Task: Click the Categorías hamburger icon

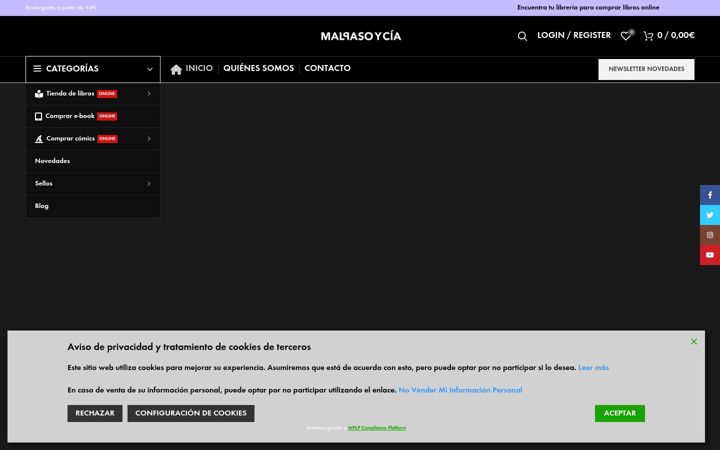Action: [37, 68]
